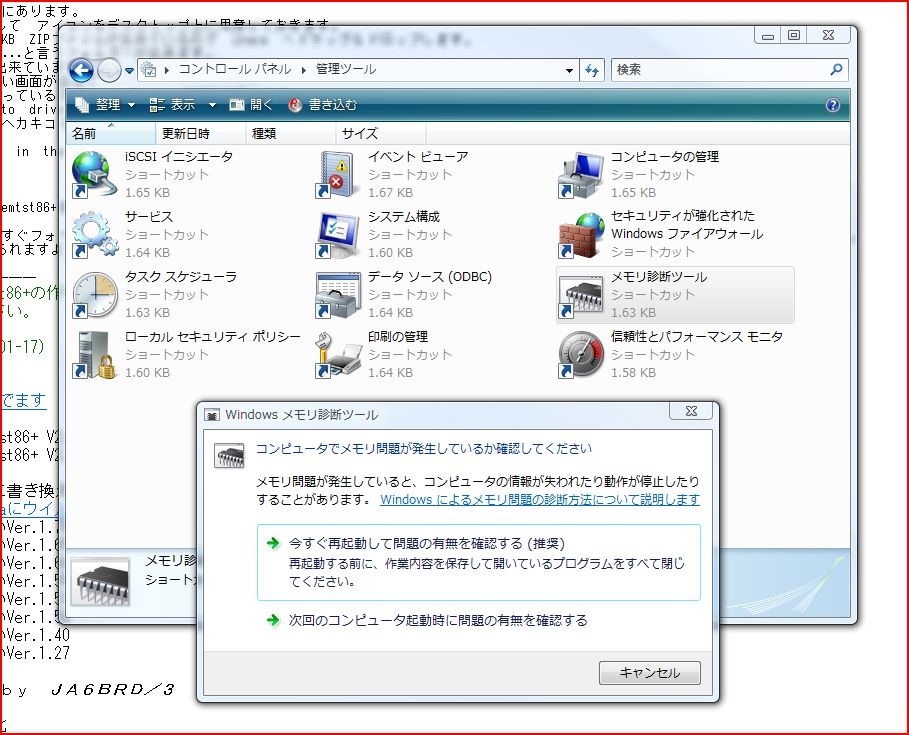This screenshot has height=735, width=909.
Task: Open the タスク スケジューラ clock icon
Action: [x=94, y=294]
